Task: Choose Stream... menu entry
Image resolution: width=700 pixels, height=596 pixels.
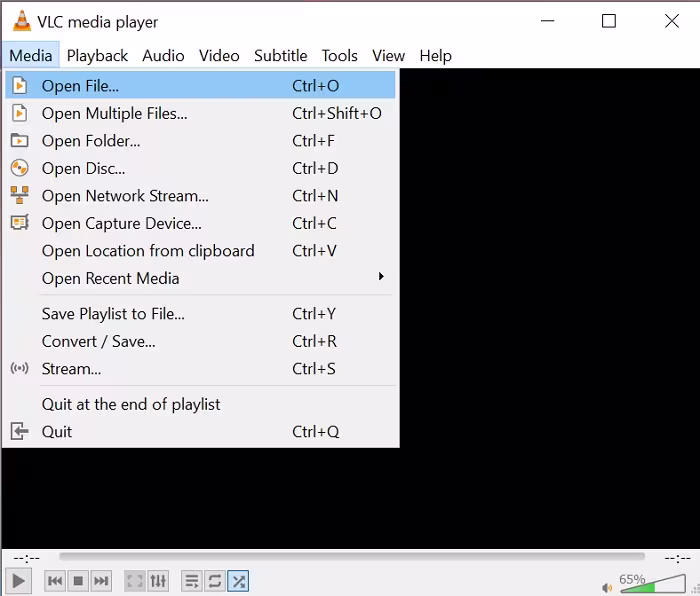Action: [x=200, y=369]
